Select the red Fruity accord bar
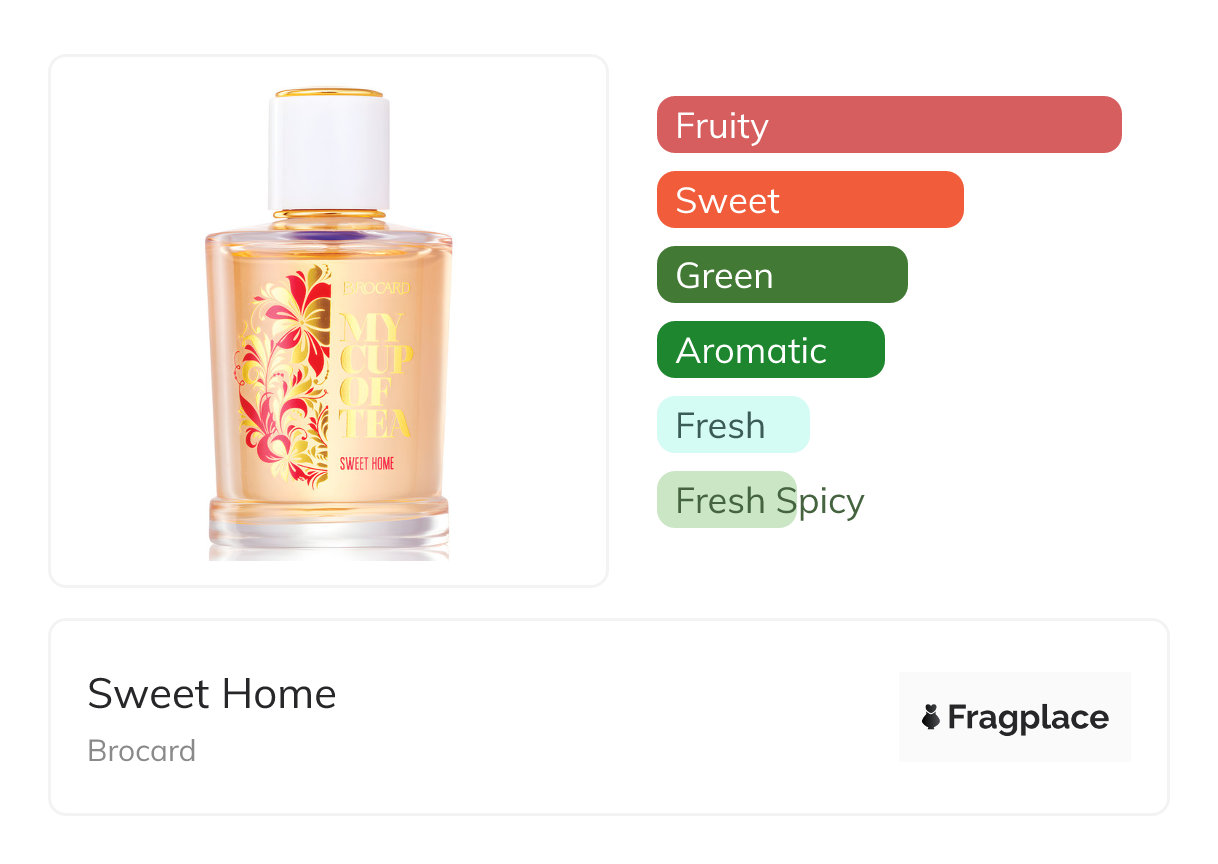This screenshot has width=1218, height=864. click(x=888, y=125)
